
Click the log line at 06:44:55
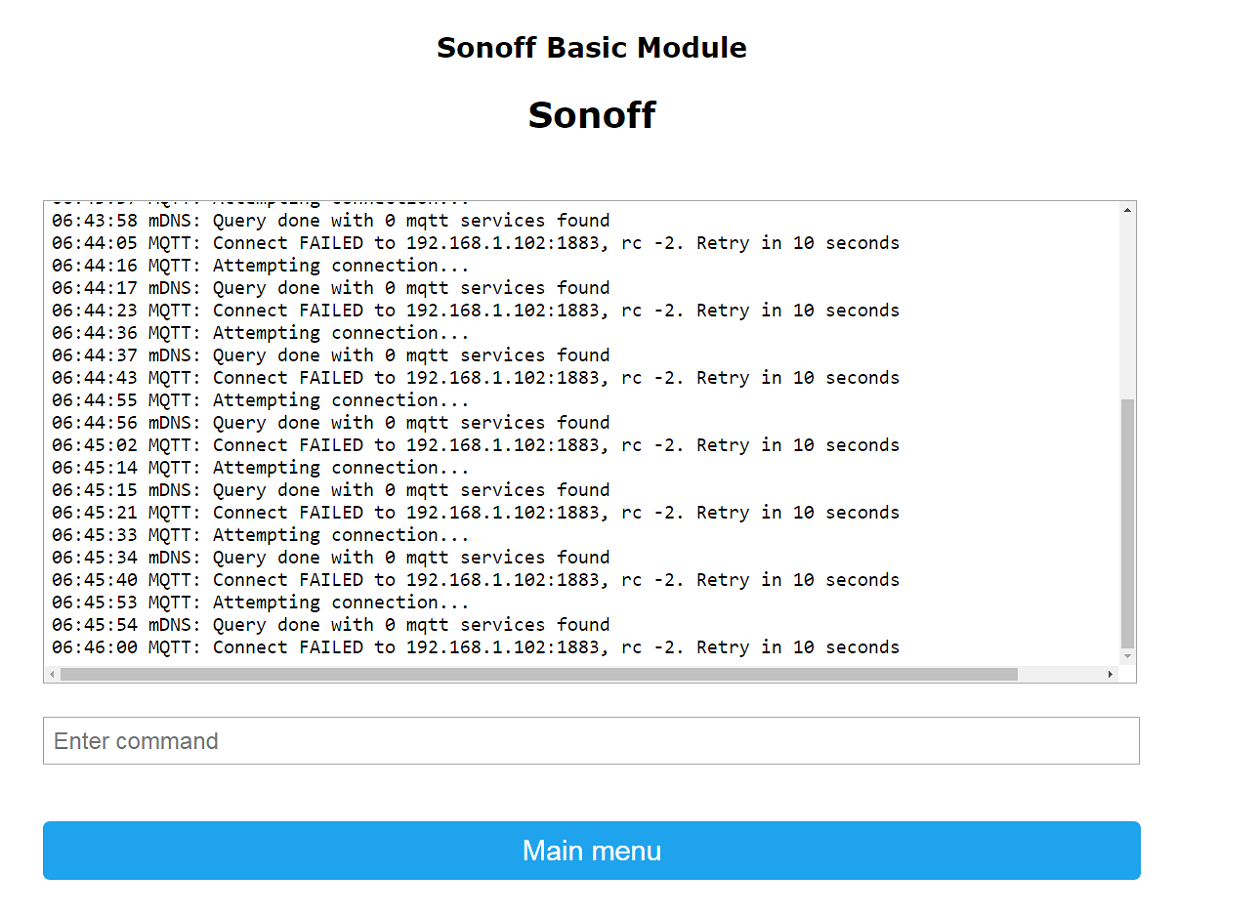point(261,400)
